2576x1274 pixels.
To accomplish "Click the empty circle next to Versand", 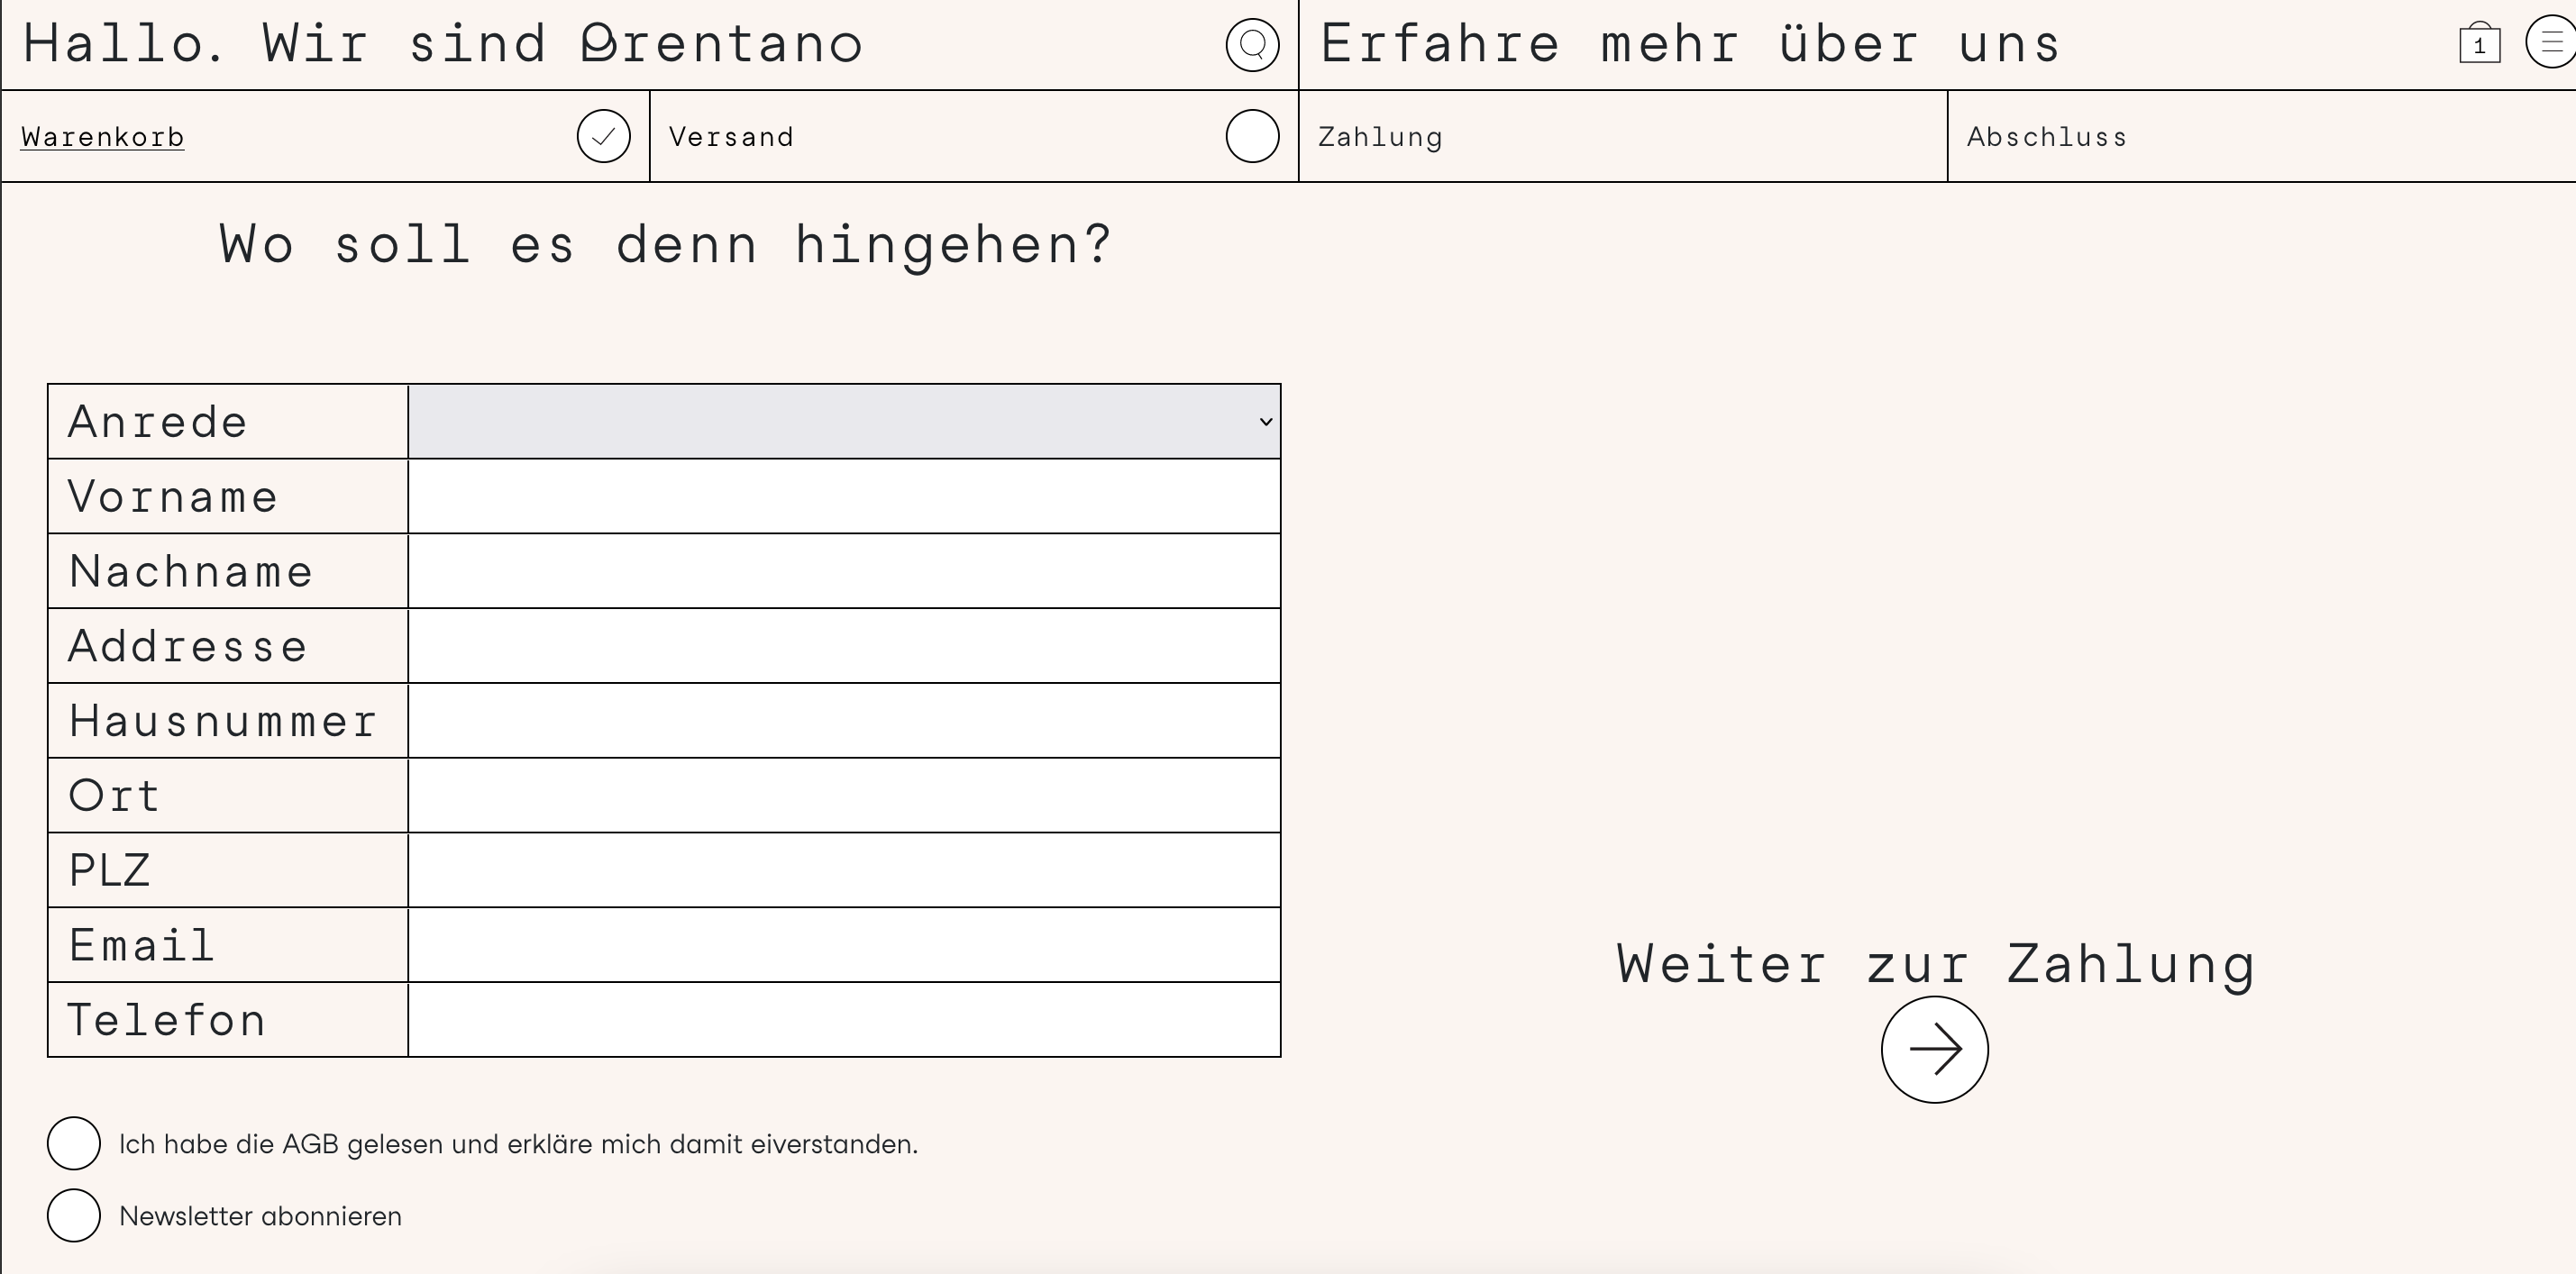I will (1252, 136).
